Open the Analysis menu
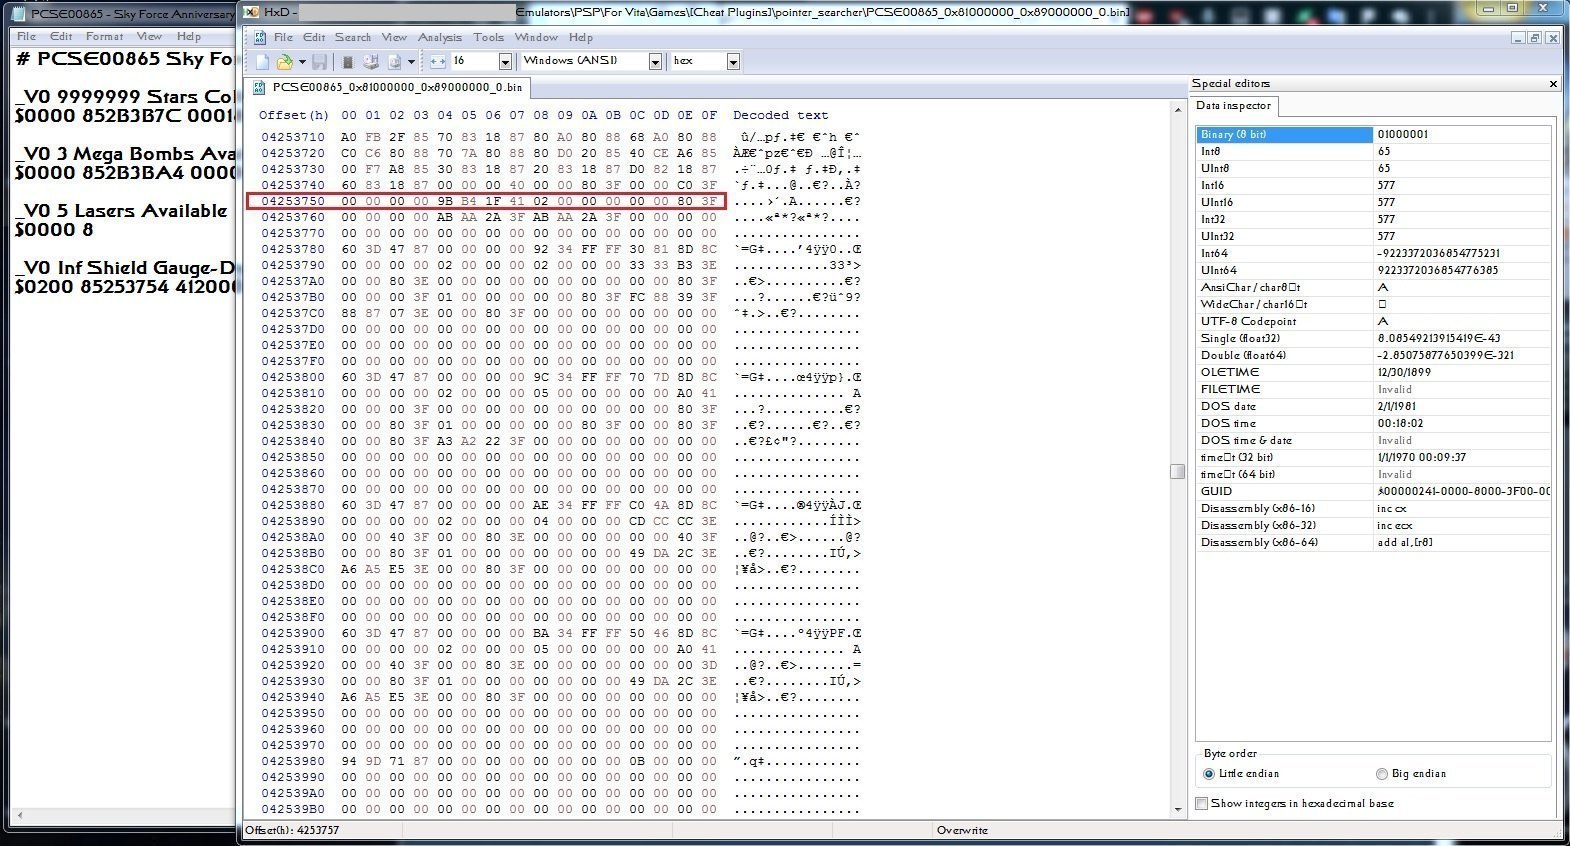The height and width of the screenshot is (846, 1570). (440, 38)
